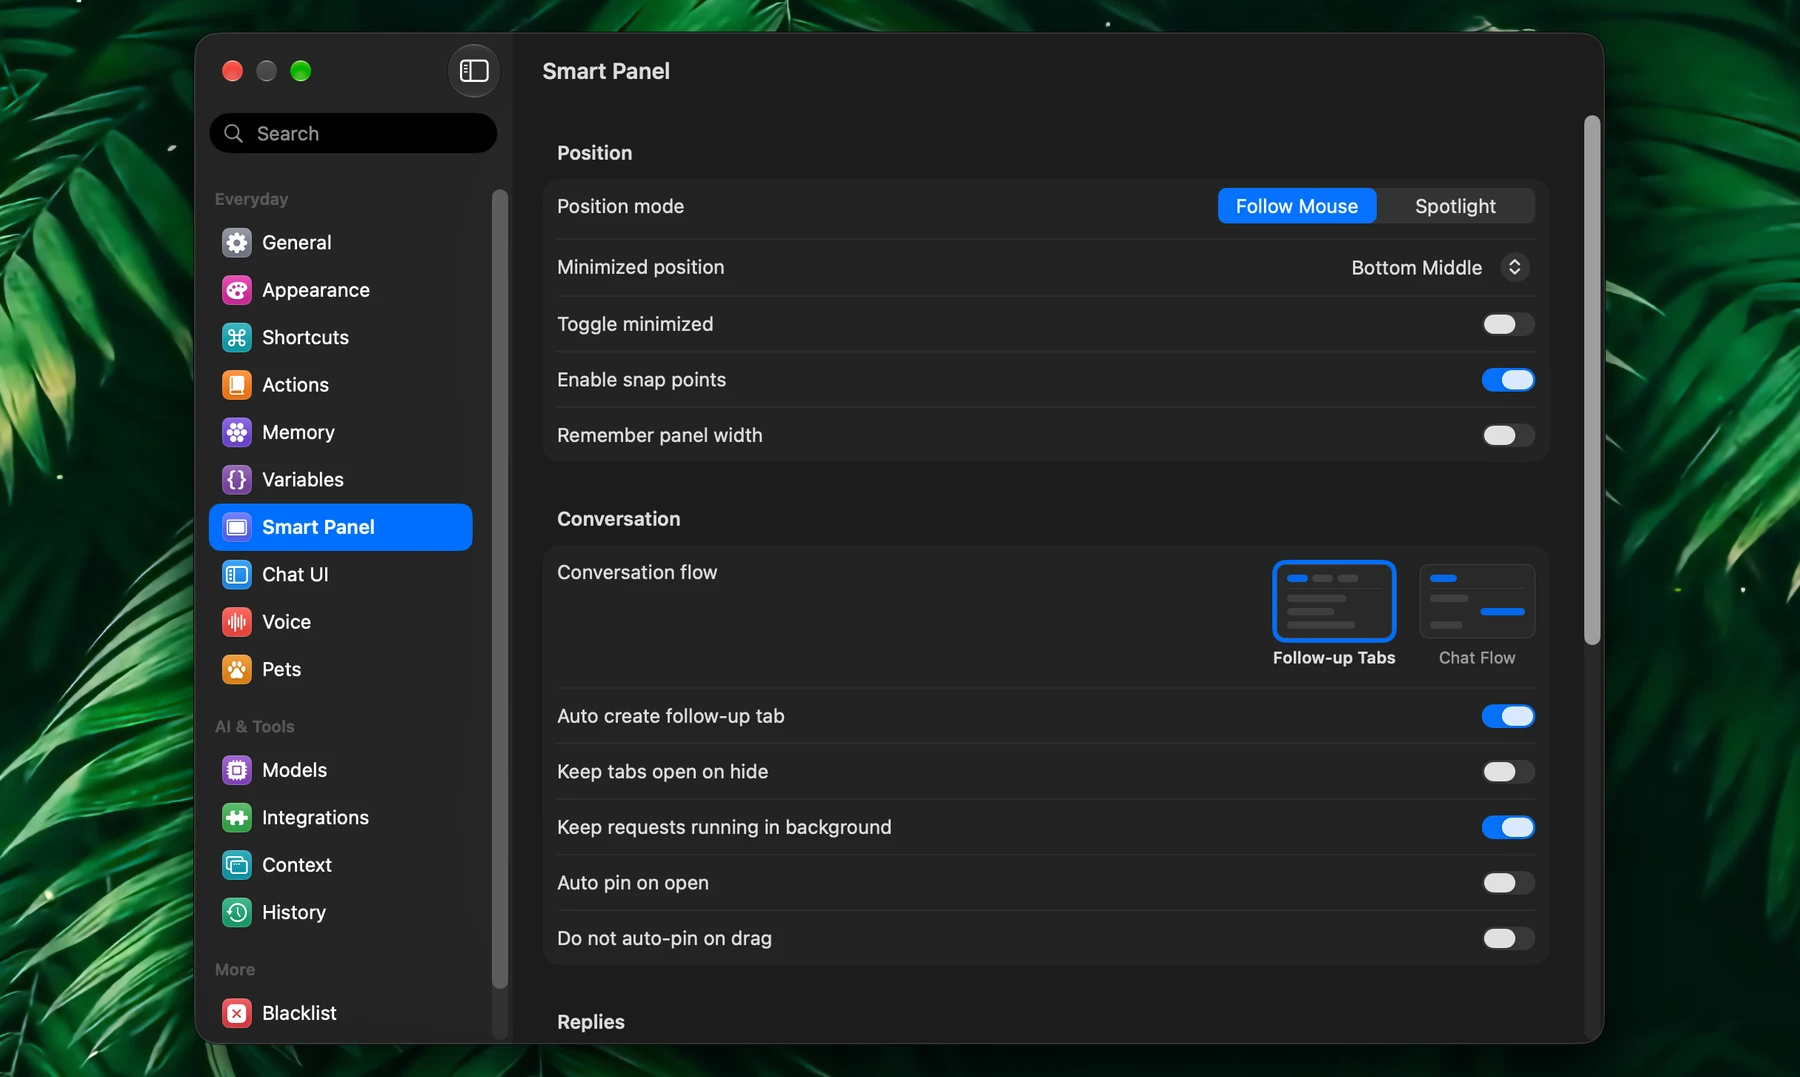The image size is (1800, 1077).
Task: Disable Auto create follow-up tab
Action: (x=1508, y=716)
